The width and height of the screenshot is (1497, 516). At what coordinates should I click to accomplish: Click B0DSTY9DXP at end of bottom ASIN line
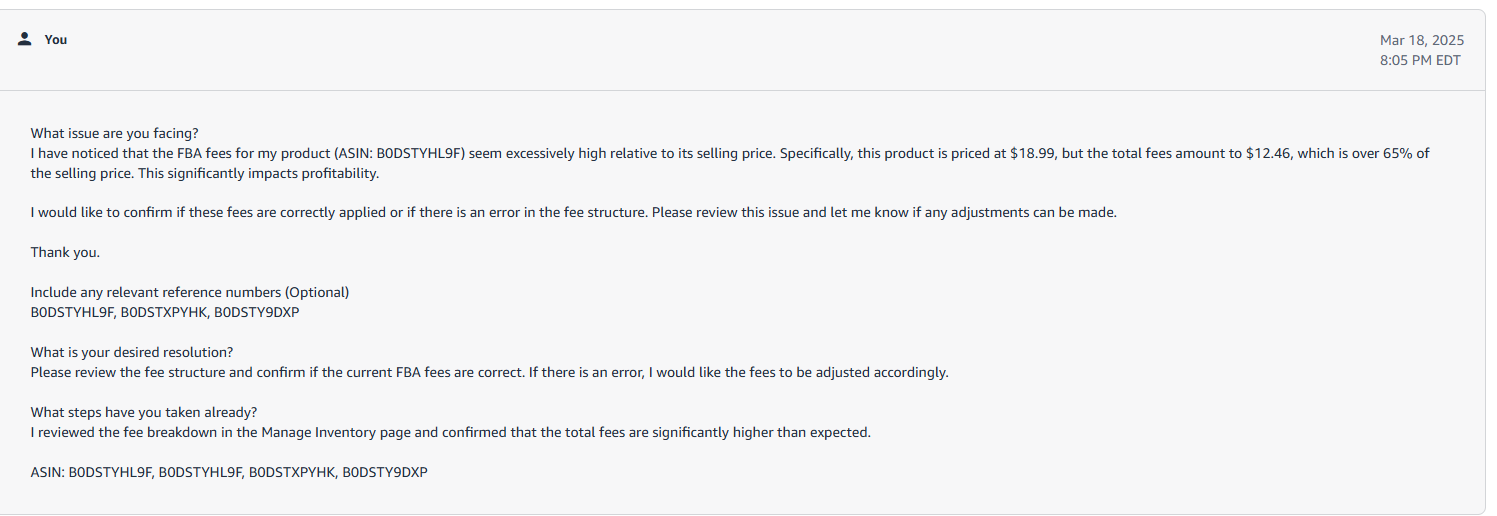385,472
